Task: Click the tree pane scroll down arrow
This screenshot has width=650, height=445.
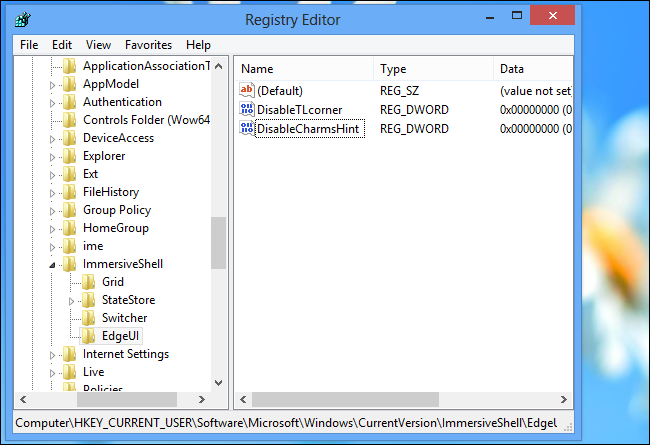Action: [218, 383]
